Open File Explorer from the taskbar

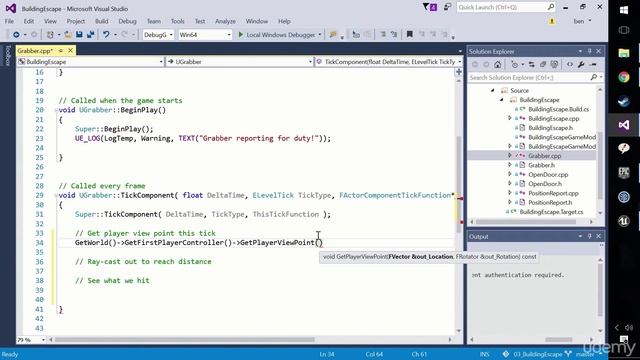tap(624, 53)
